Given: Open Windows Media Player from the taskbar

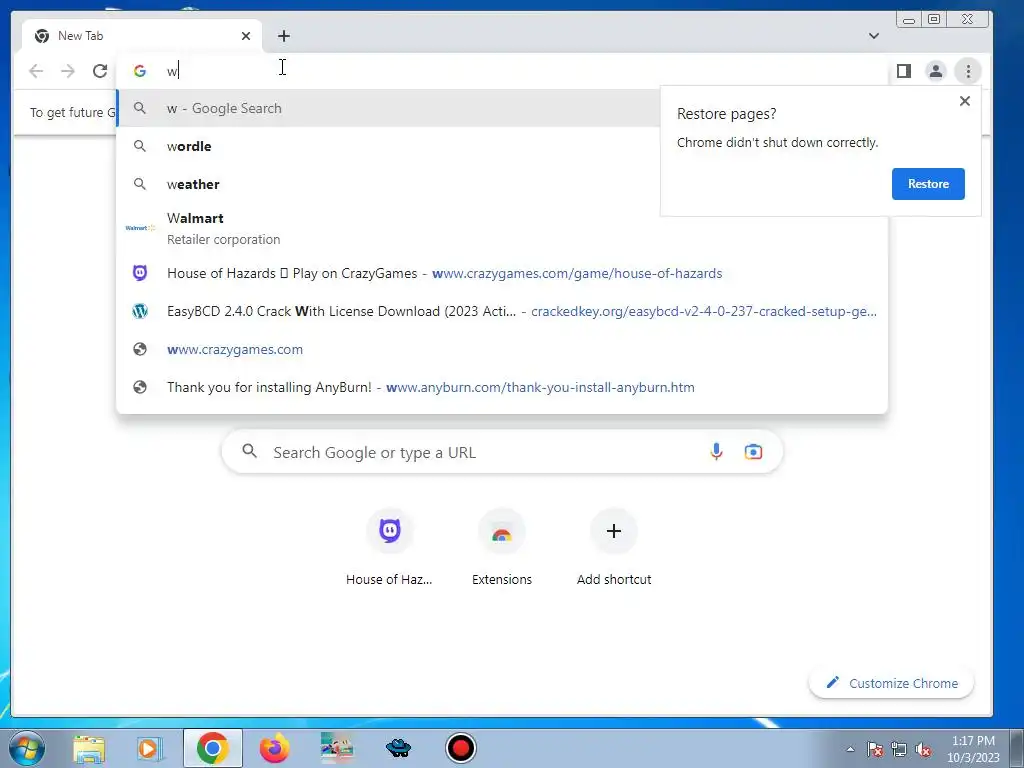Looking at the screenshot, I should [x=150, y=749].
